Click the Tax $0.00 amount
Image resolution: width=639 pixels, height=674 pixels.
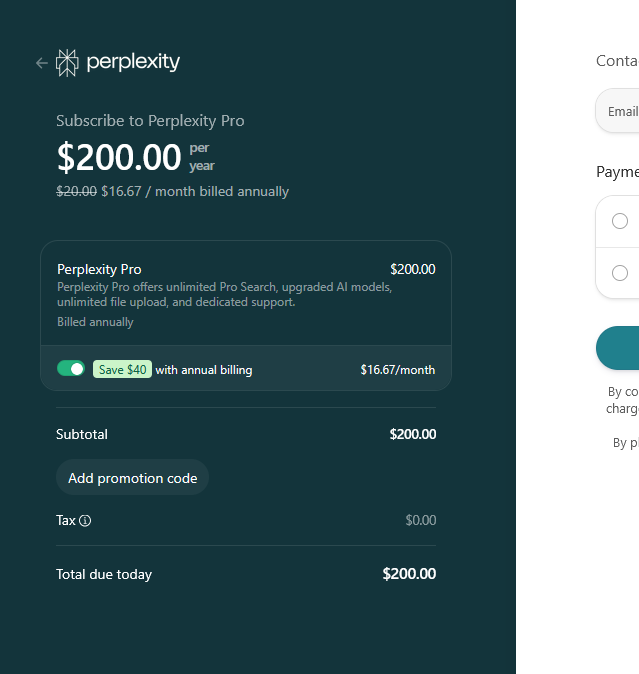pyautogui.click(x=421, y=521)
